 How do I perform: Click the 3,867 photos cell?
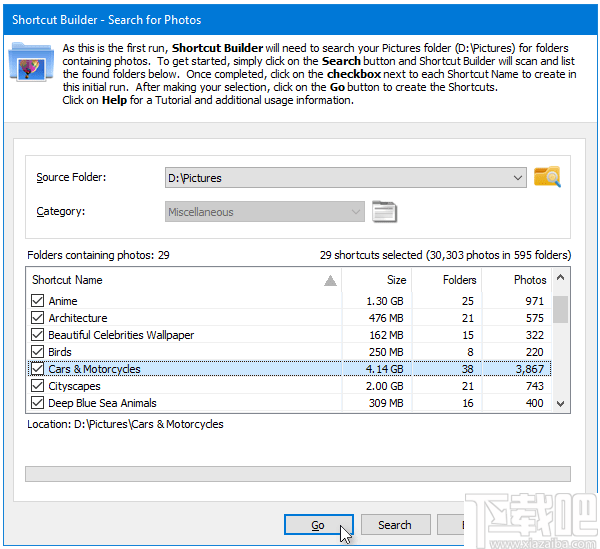530,369
